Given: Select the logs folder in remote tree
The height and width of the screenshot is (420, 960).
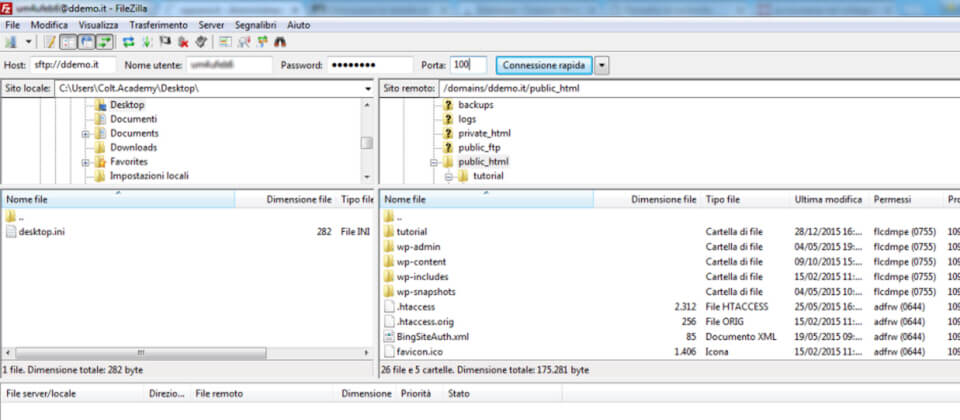Looking at the screenshot, I should (x=467, y=119).
